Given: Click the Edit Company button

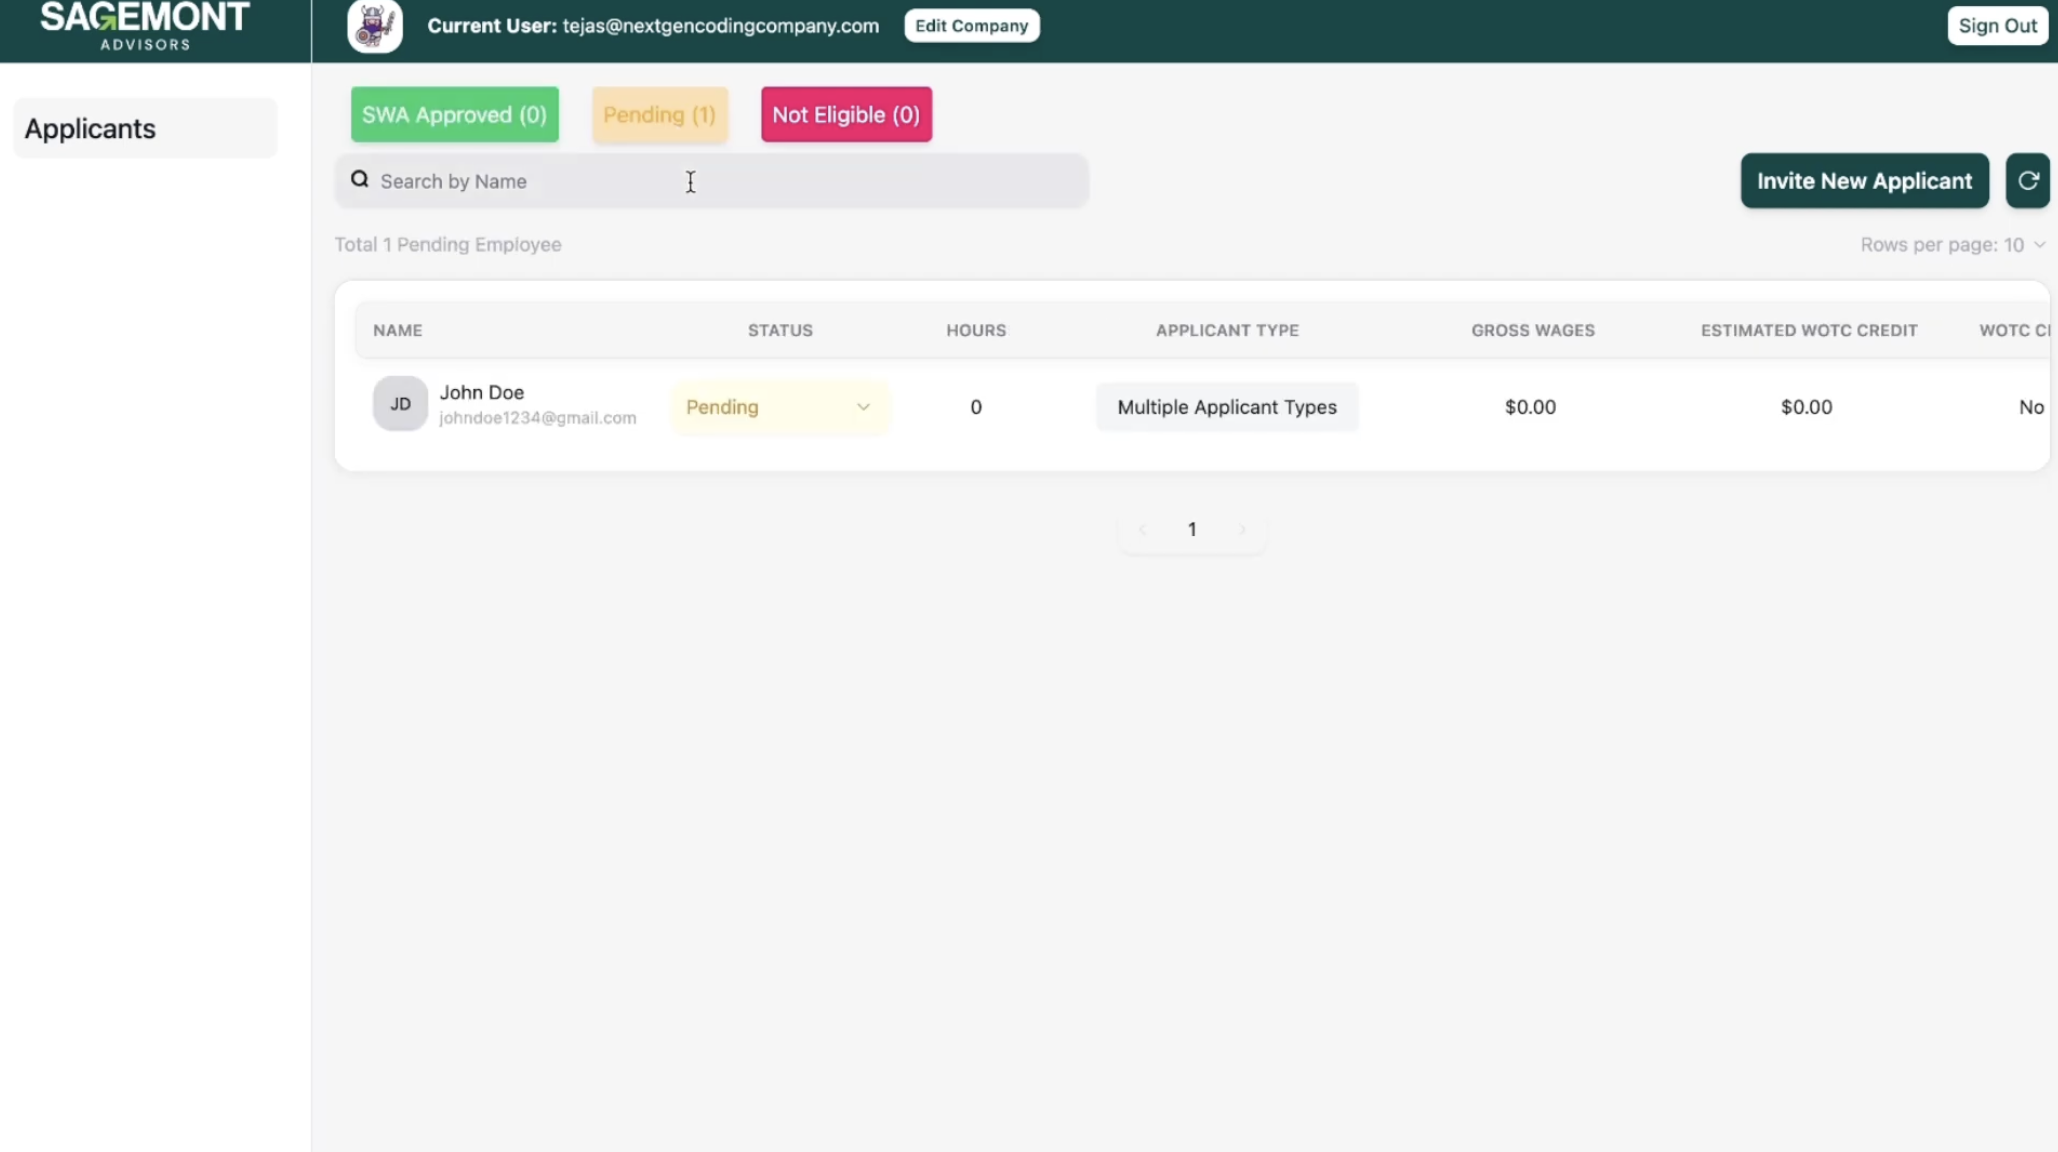Looking at the screenshot, I should click(x=971, y=26).
